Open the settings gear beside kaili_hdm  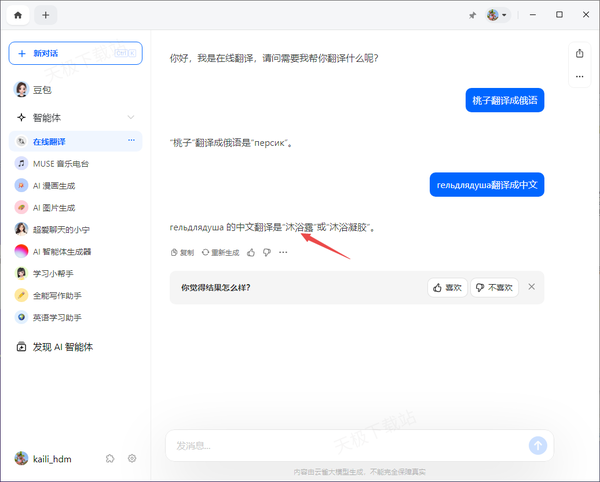[131, 458]
